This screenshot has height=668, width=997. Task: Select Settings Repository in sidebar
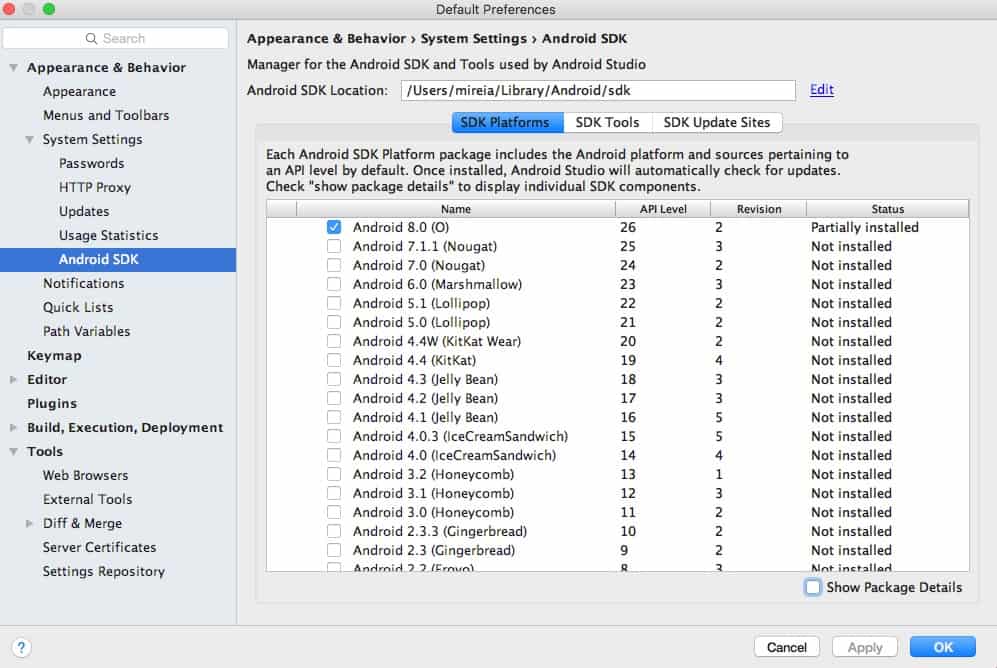pyautogui.click(x=104, y=571)
